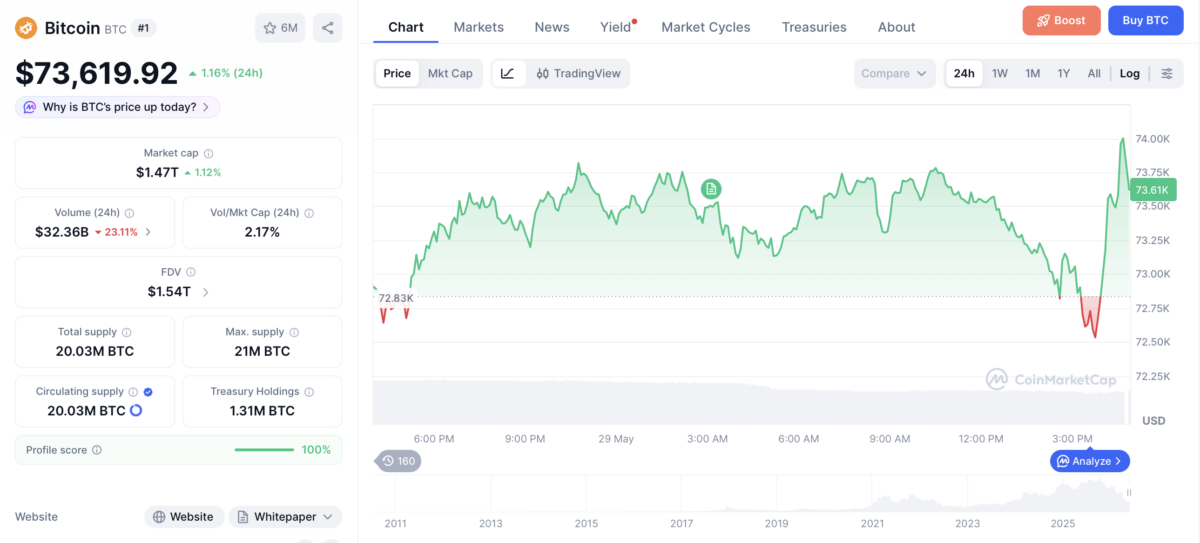Viewport: 1200px width, 543px height.
Task: Expand 'Why is BTC's price up today?'
Action: point(118,107)
